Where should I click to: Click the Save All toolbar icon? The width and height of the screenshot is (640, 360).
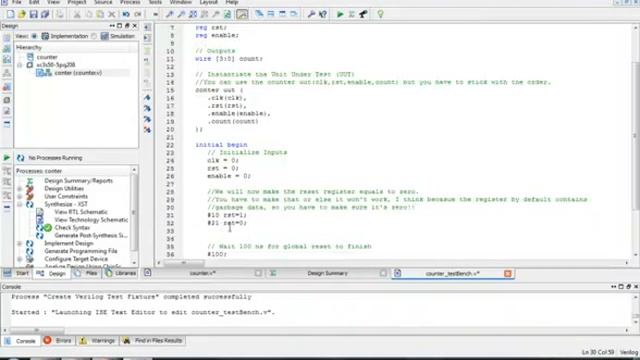[45, 14]
